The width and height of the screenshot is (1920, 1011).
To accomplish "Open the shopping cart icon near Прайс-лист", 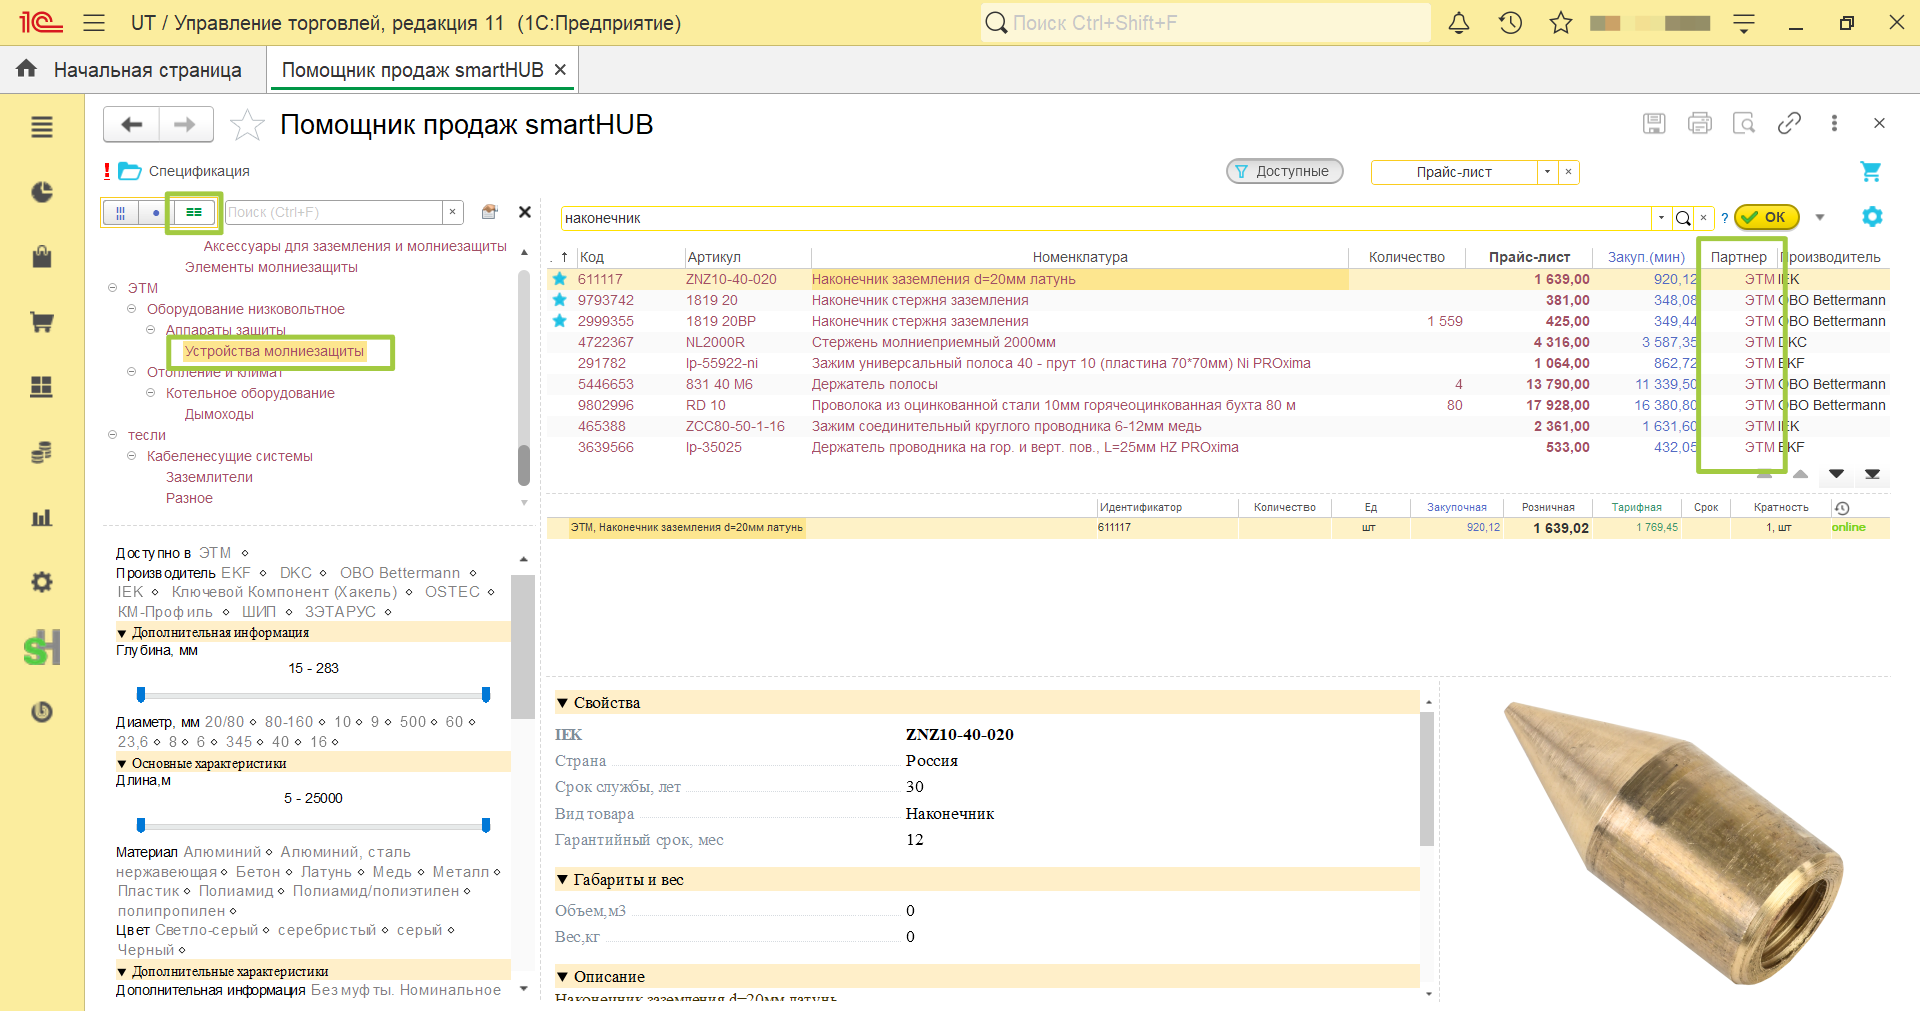I will [1870, 172].
